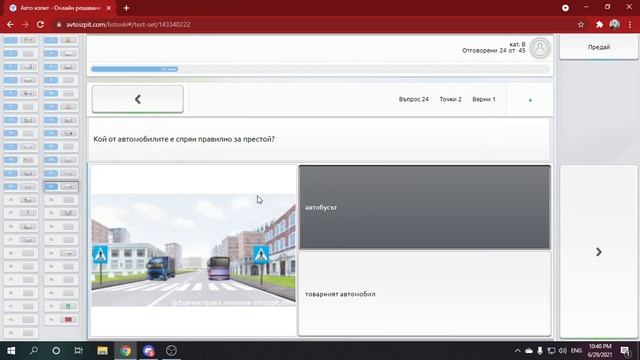Screen dimensions: 640x360
Task: Click the address bar URL
Action: tap(128, 24)
